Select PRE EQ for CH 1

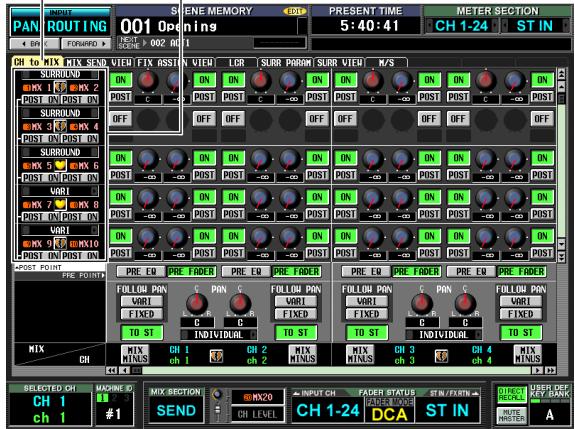[141, 272]
